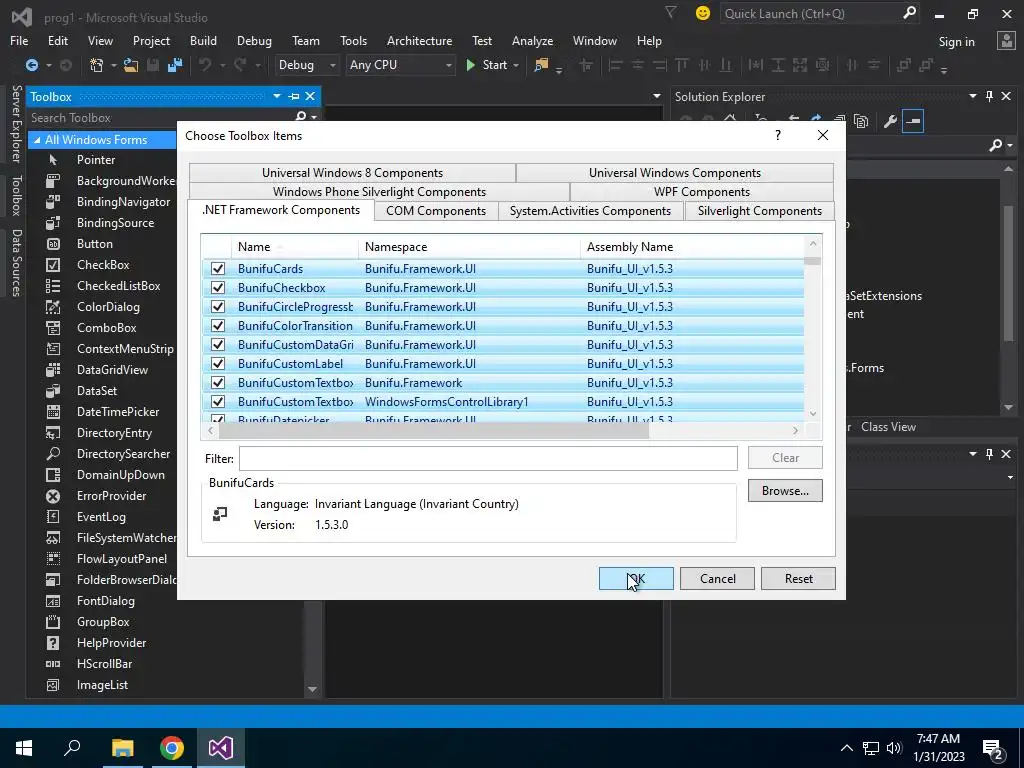The height and width of the screenshot is (768, 1024).
Task: Uncheck the BunifuColorTransition checkbox
Action: [x=217, y=325]
